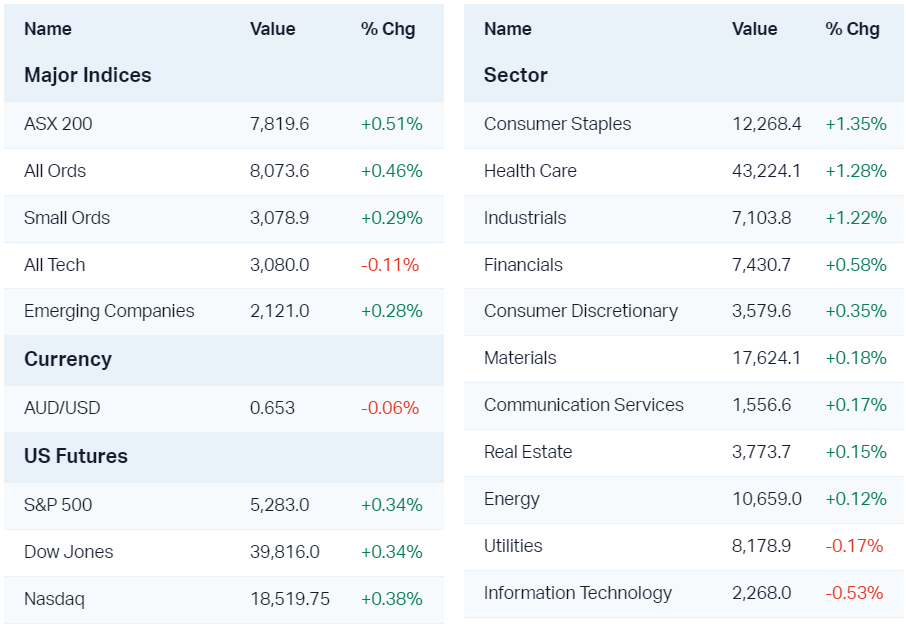Image resolution: width=906 pixels, height=627 pixels.
Task: Click the Utilities -0.17% change value
Action: (x=854, y=546)
